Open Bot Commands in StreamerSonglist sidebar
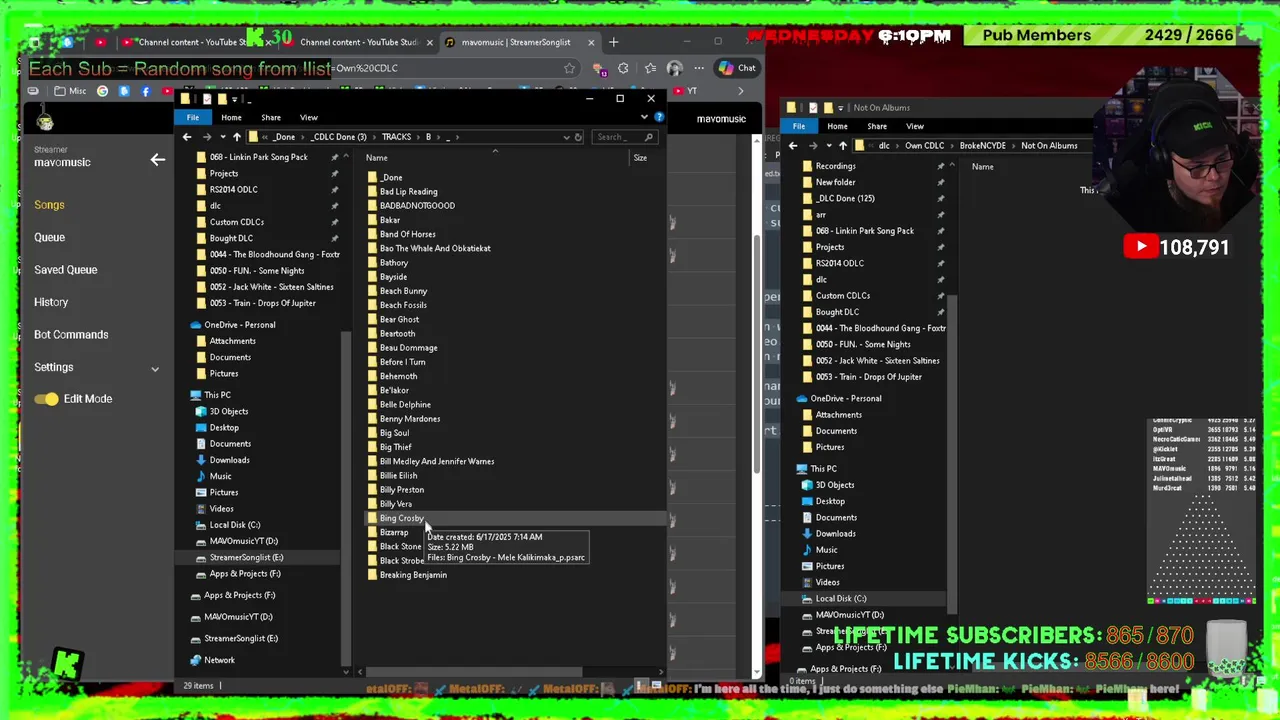The width and height of the screenshot is (1280, 720). 71,335
